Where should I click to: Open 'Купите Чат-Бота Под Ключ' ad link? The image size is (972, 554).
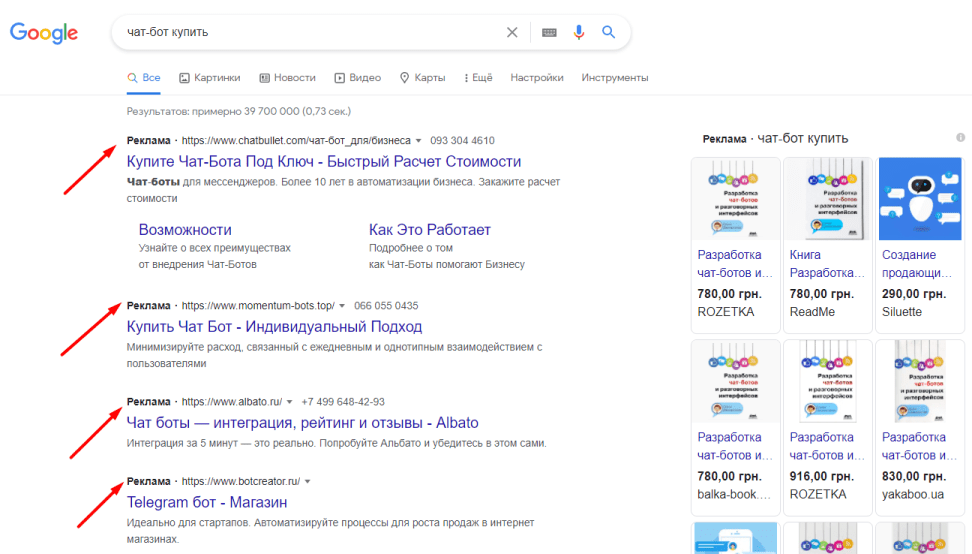(324, 161)
